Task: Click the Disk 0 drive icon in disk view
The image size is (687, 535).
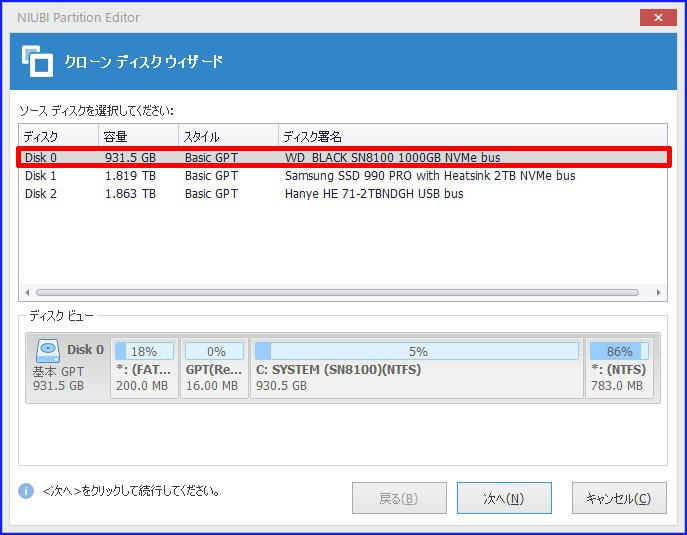Action: [x=48, y=351]
